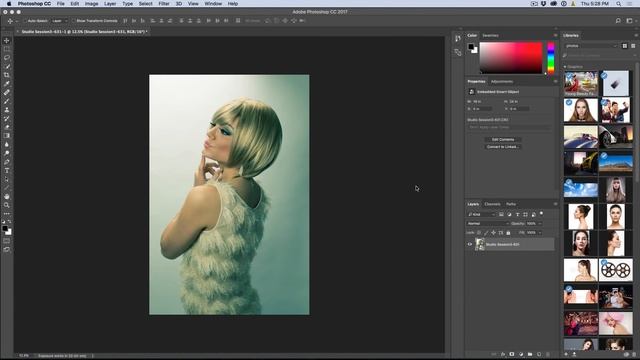
Task: Select the Pen tool
Action: point(7,162)
